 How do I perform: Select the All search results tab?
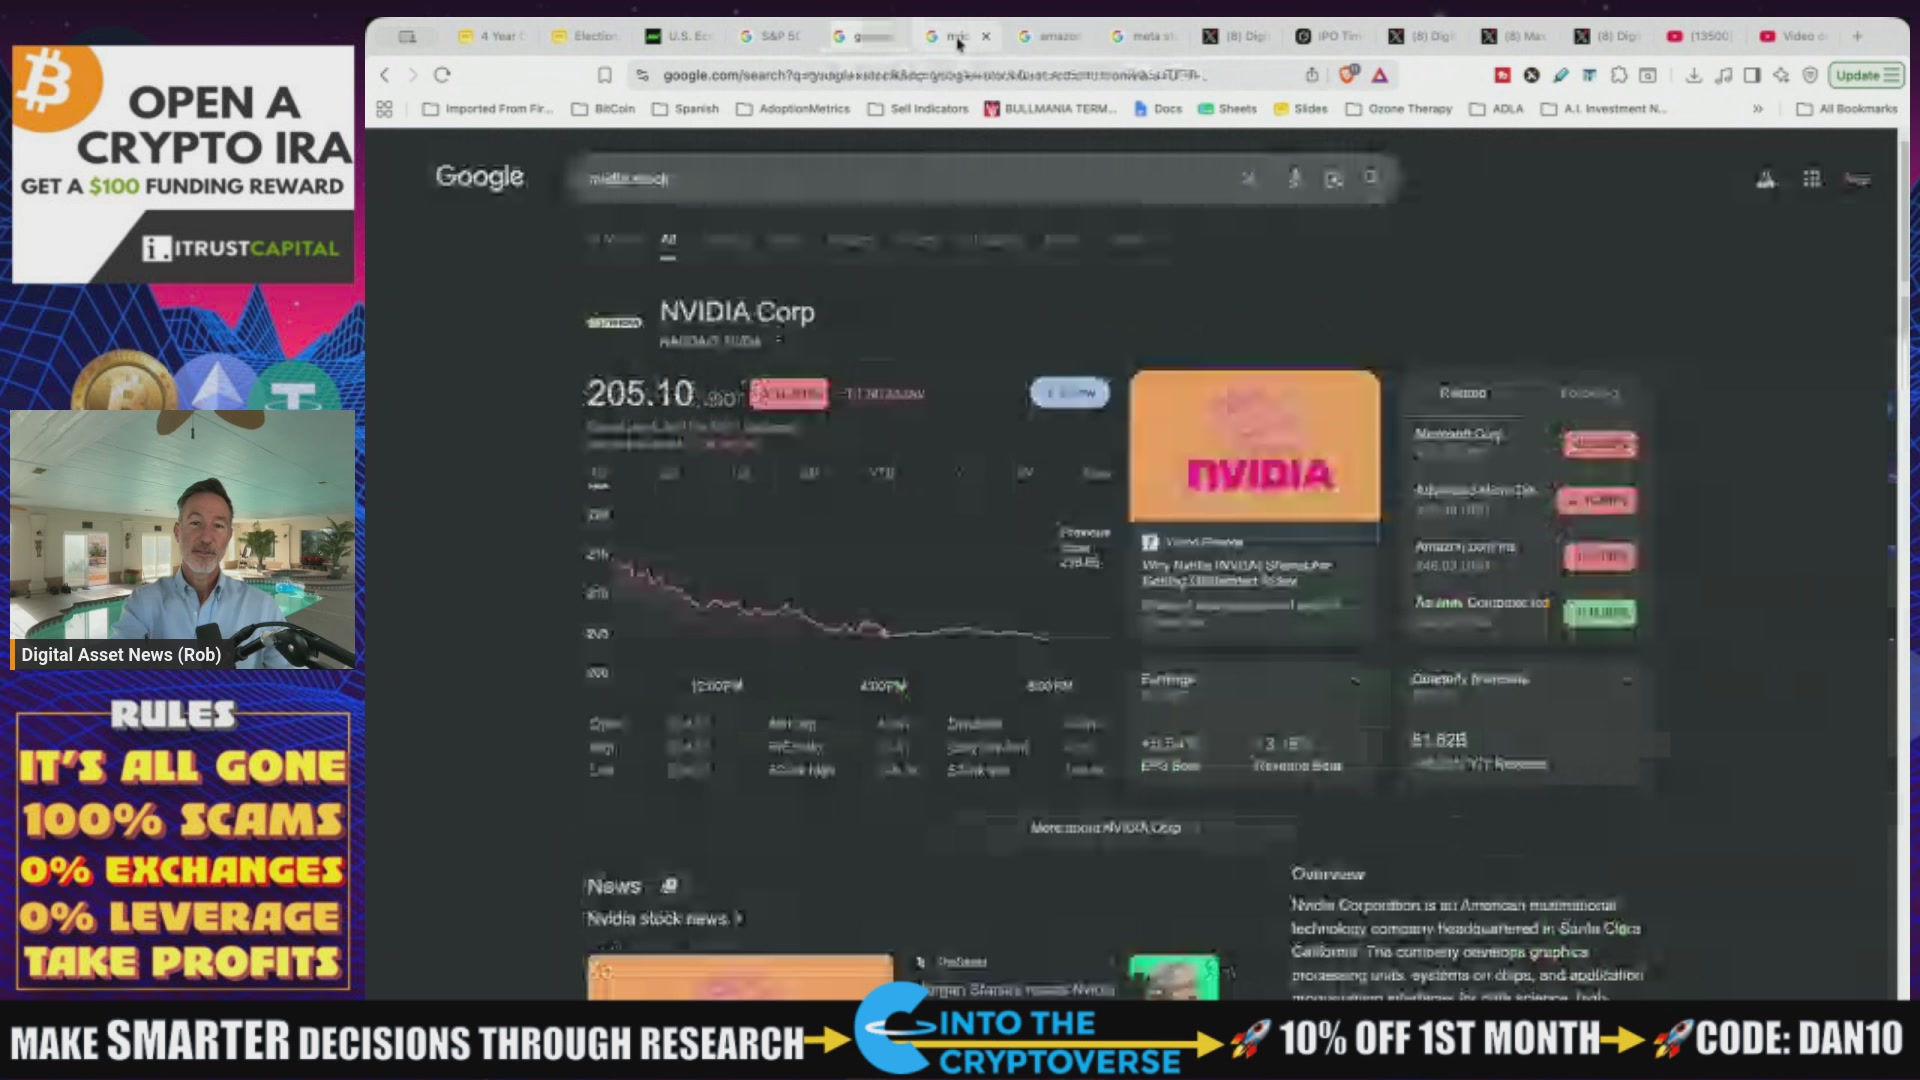[x=668, y=240]
